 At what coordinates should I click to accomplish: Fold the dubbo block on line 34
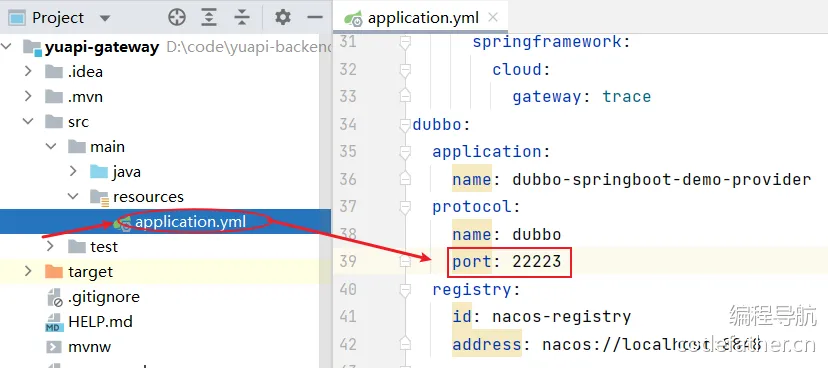[x=405, y=125]
